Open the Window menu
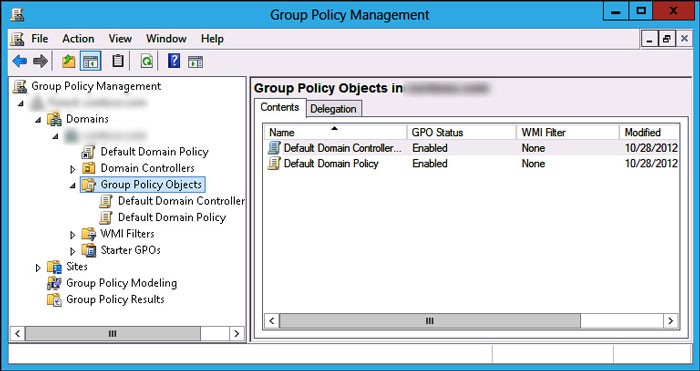700x371 pixels. coord(166,39)
